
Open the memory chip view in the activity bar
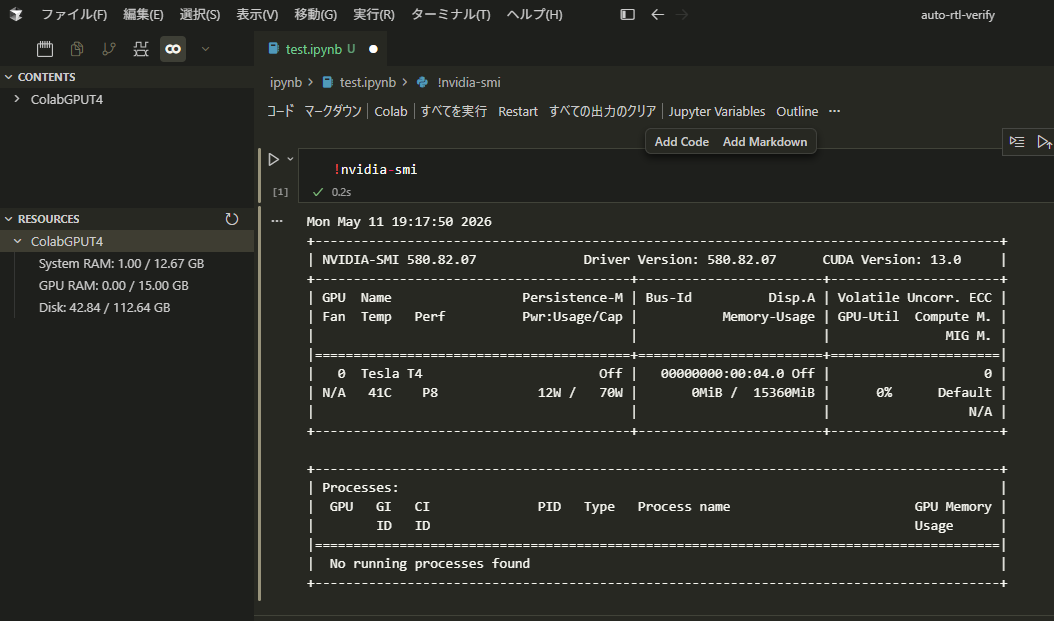tap(45, 48)
